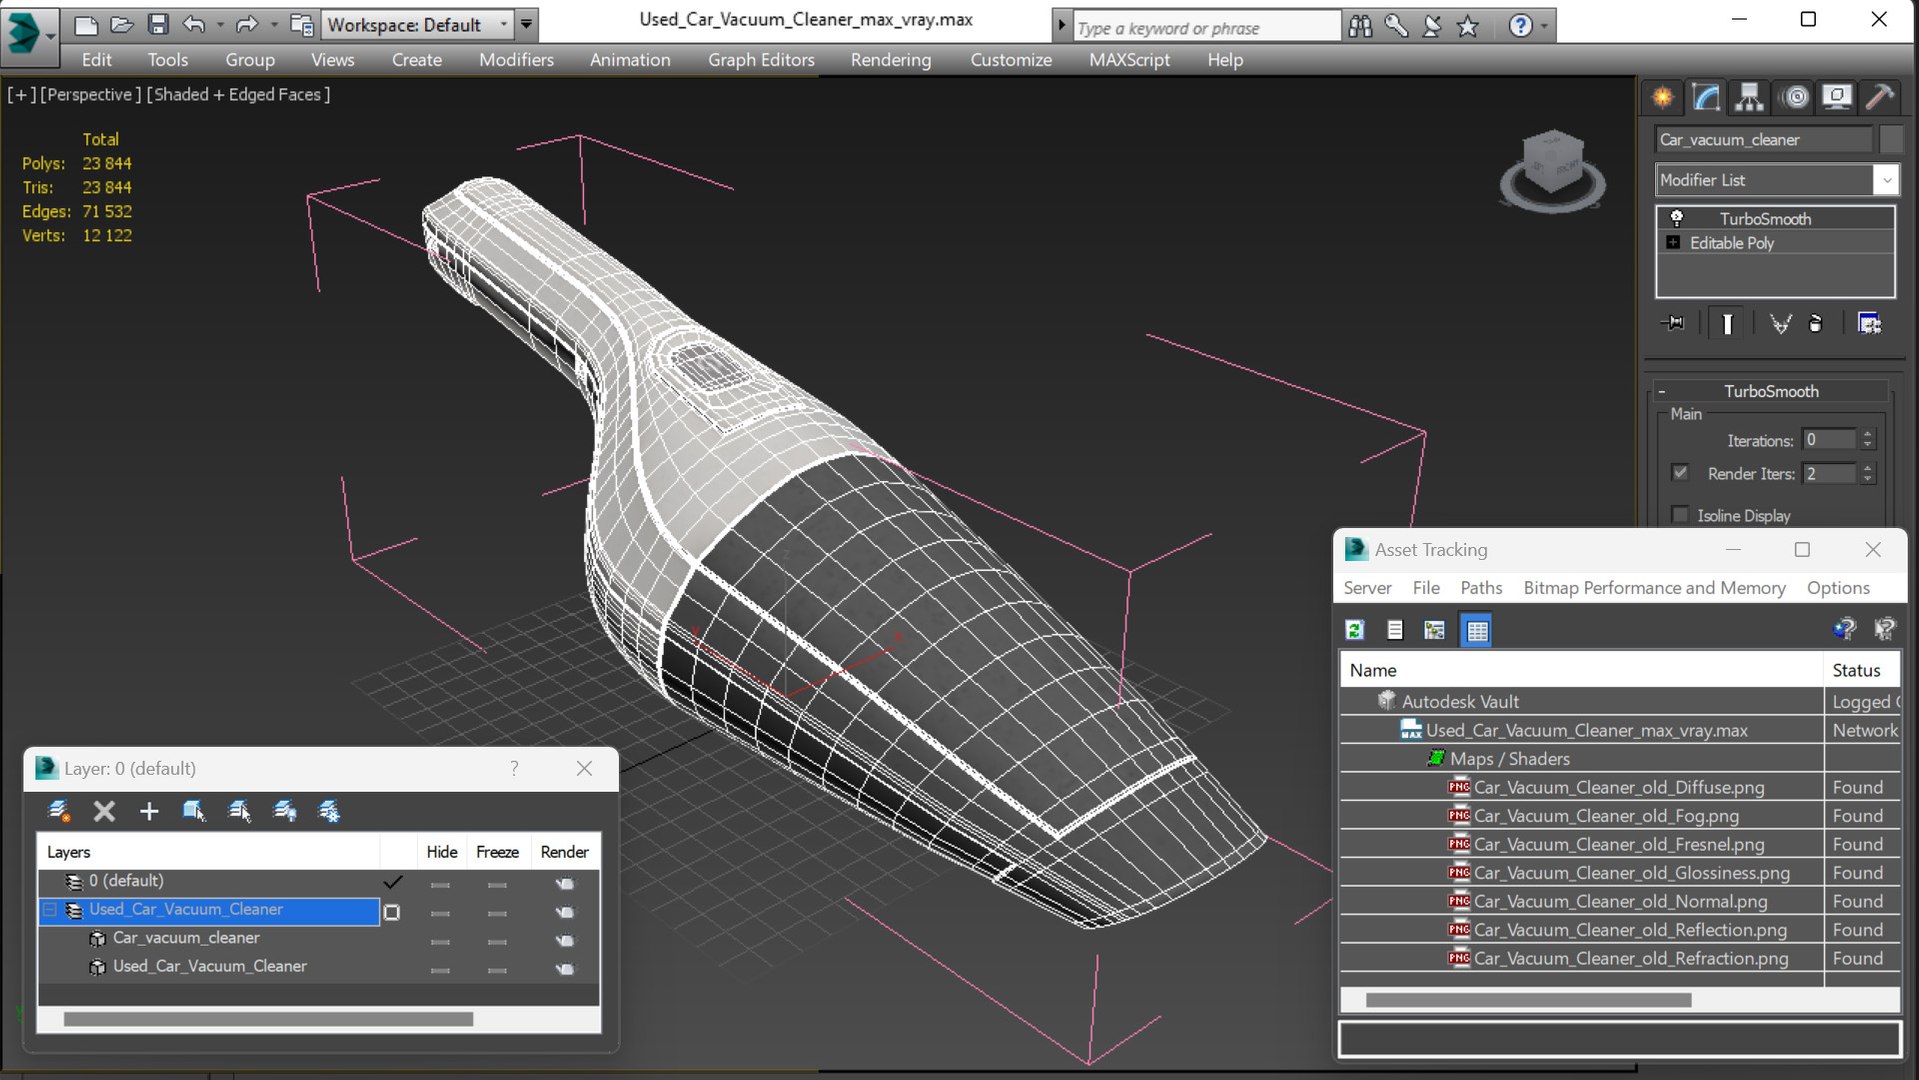Delete the selected layer in Layer dialog
1919x1080 pixels.
104,811
